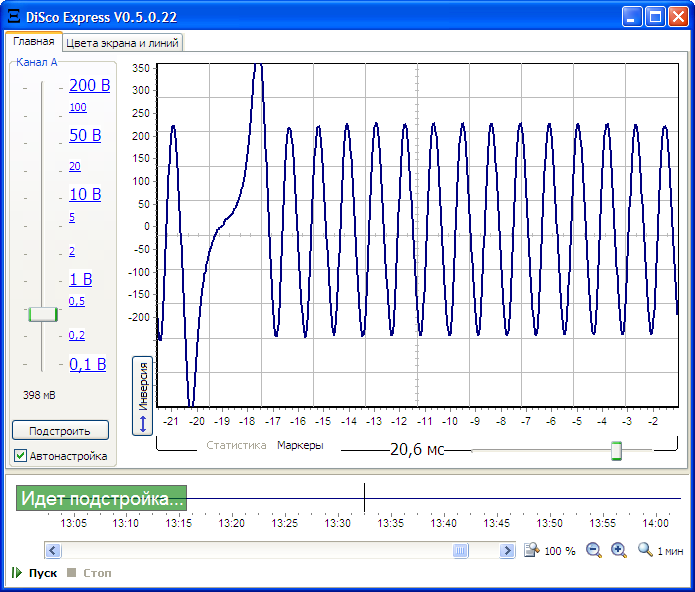Select the 50 В voltage range
The height and width of the screenshot is (592, 695).
pyautogui.click(x=85, y=136)
